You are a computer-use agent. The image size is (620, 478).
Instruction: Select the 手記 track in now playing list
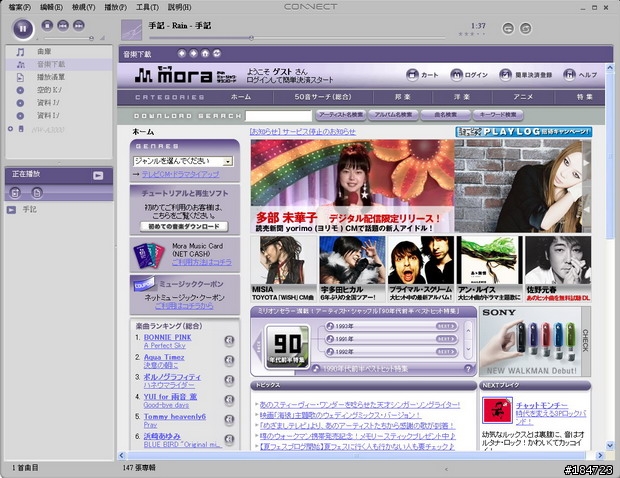click(59, 210)
